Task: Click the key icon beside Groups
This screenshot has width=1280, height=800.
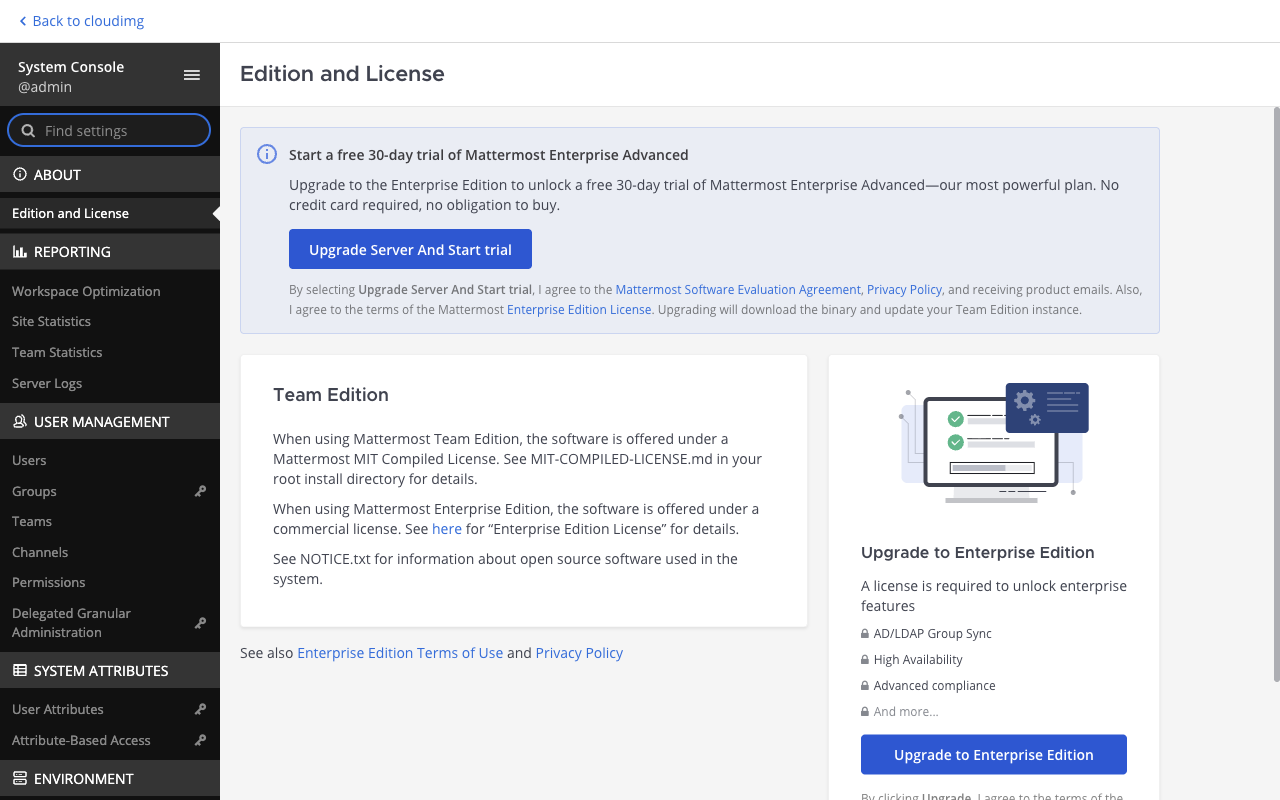Action: click(x=200, y=491)
